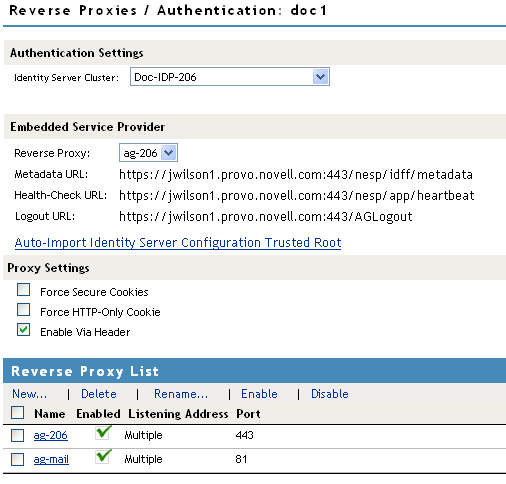Open the Identity Server Cluster dropdown

(x=230, y=77)
